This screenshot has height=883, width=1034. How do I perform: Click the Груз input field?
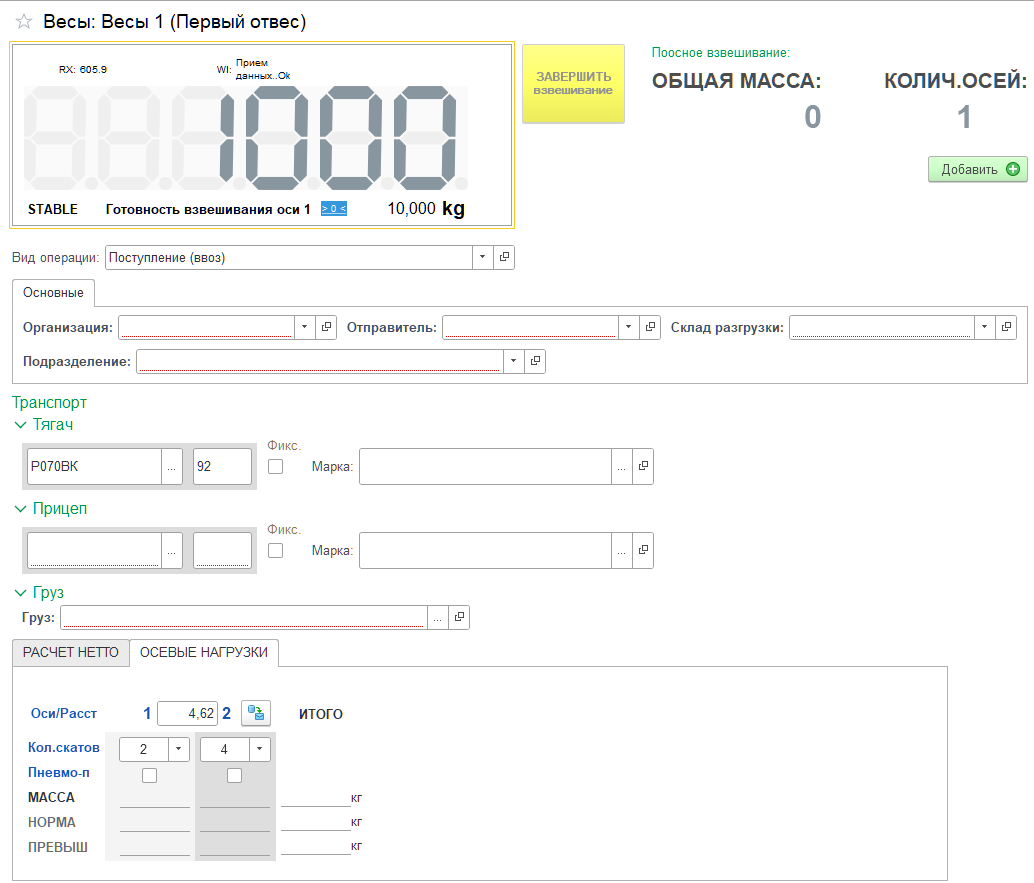(243, 617)
